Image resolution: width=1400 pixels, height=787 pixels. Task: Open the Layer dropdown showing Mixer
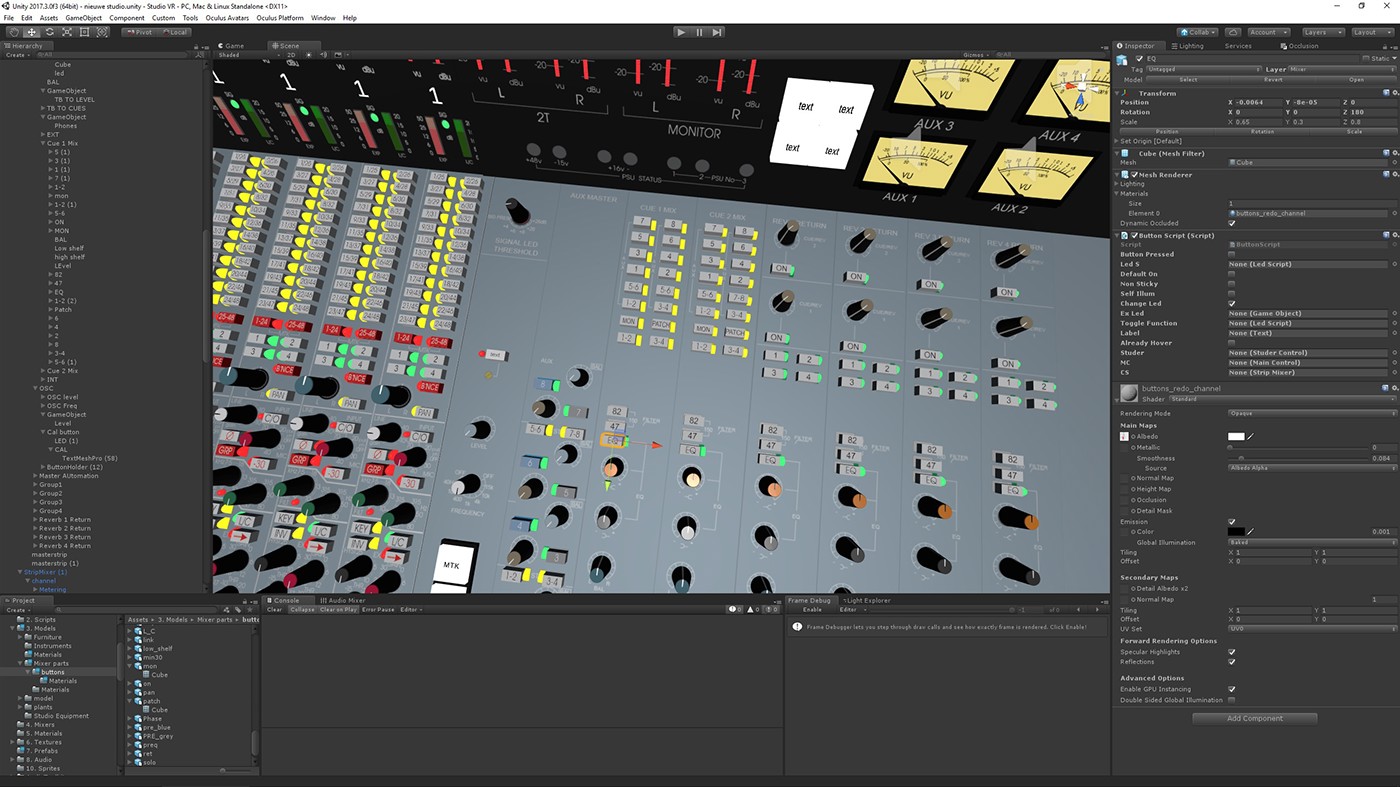(x=1341, y=69)
